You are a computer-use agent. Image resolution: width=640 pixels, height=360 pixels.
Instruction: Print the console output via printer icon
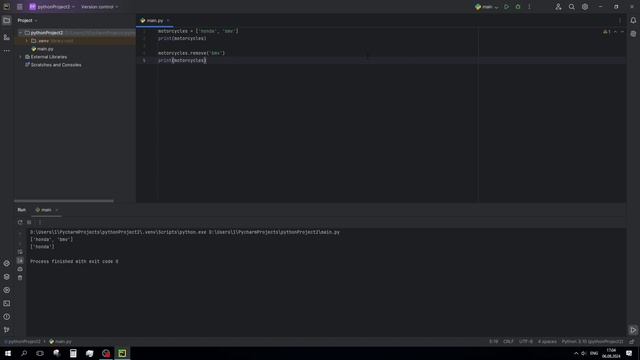[20, 269]
